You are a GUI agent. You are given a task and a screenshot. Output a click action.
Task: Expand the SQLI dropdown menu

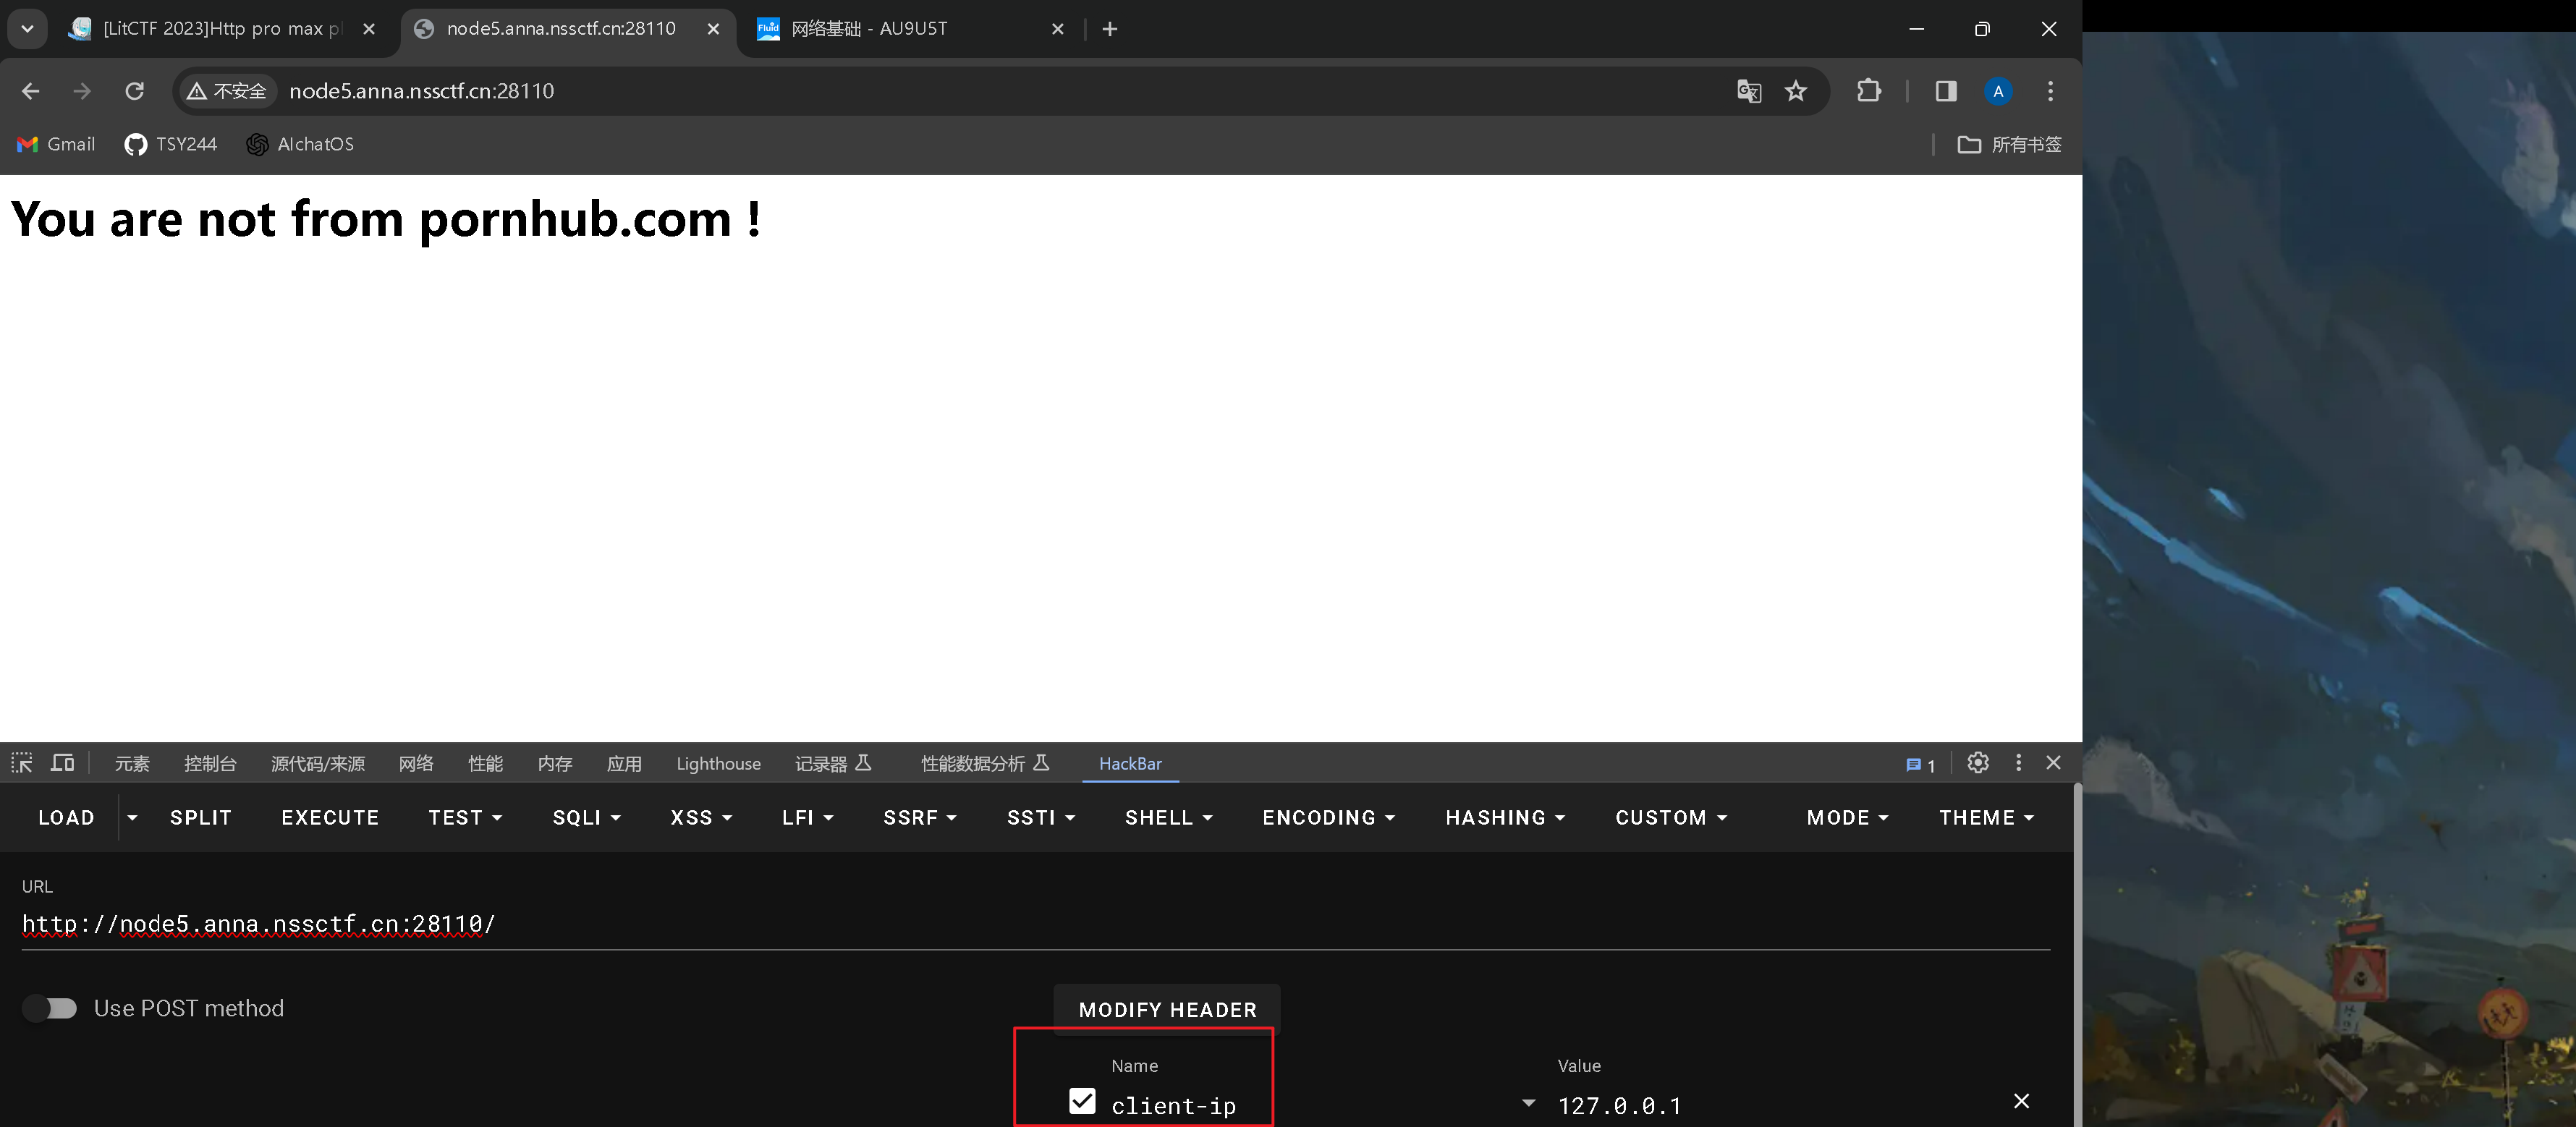tap(587, 818)
